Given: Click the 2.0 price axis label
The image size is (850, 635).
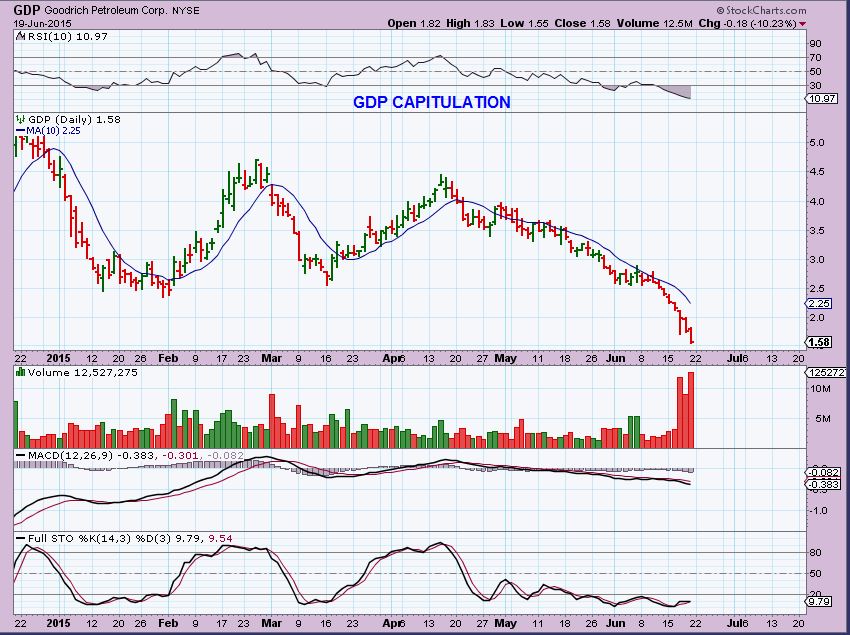Looking at the screenshot, I should point(817,318).
